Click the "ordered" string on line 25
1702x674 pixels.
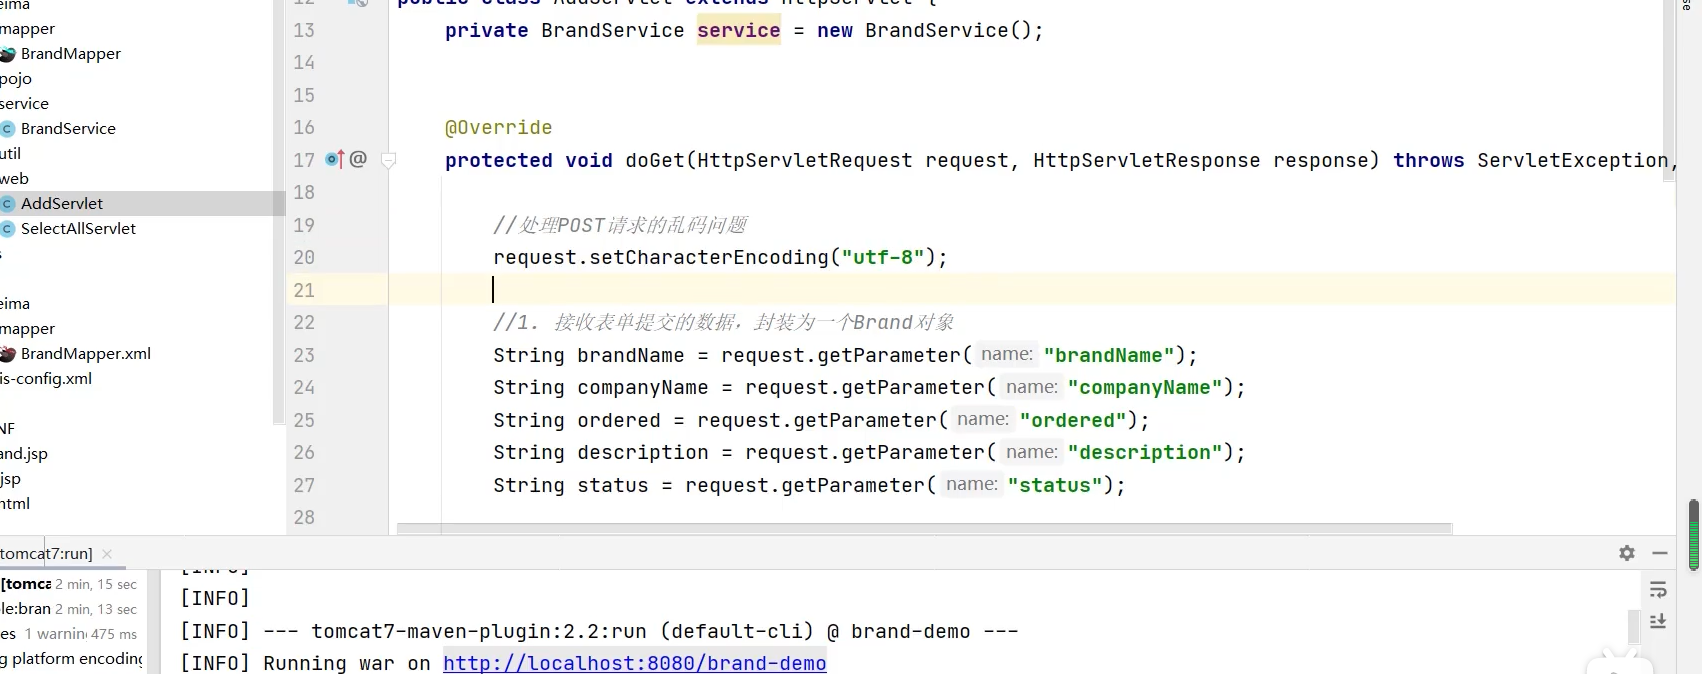click(1073, 420)
